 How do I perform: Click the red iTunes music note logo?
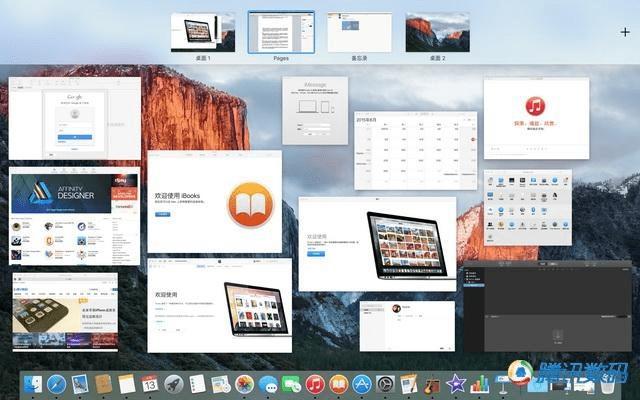(x=535, y=107)
